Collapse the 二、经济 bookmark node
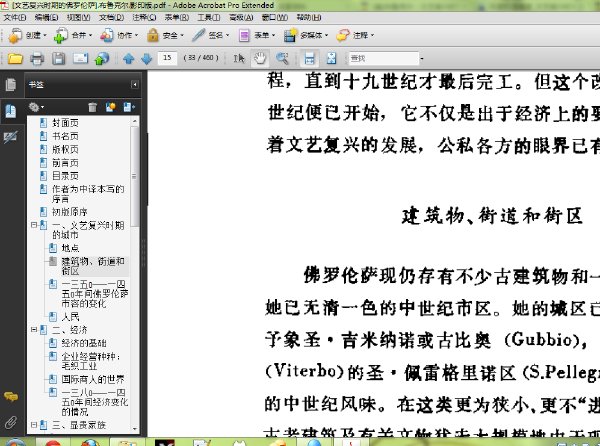 click(x=34, y=329)
